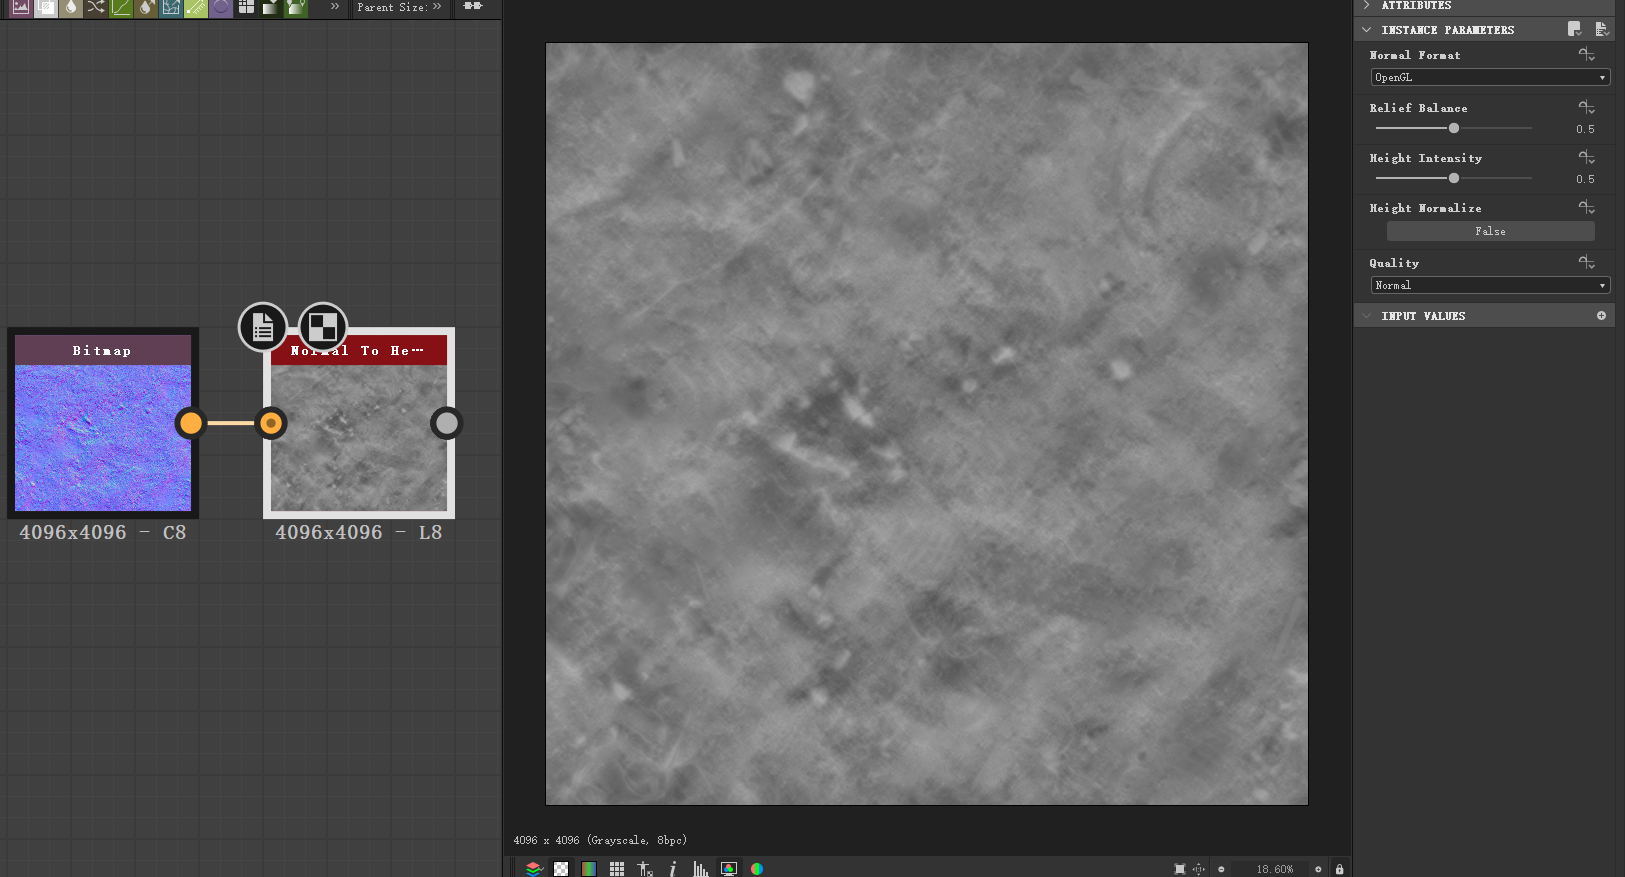Add a Channel Shuffle node
This screenshot has height=877, width=1625.
95,7
